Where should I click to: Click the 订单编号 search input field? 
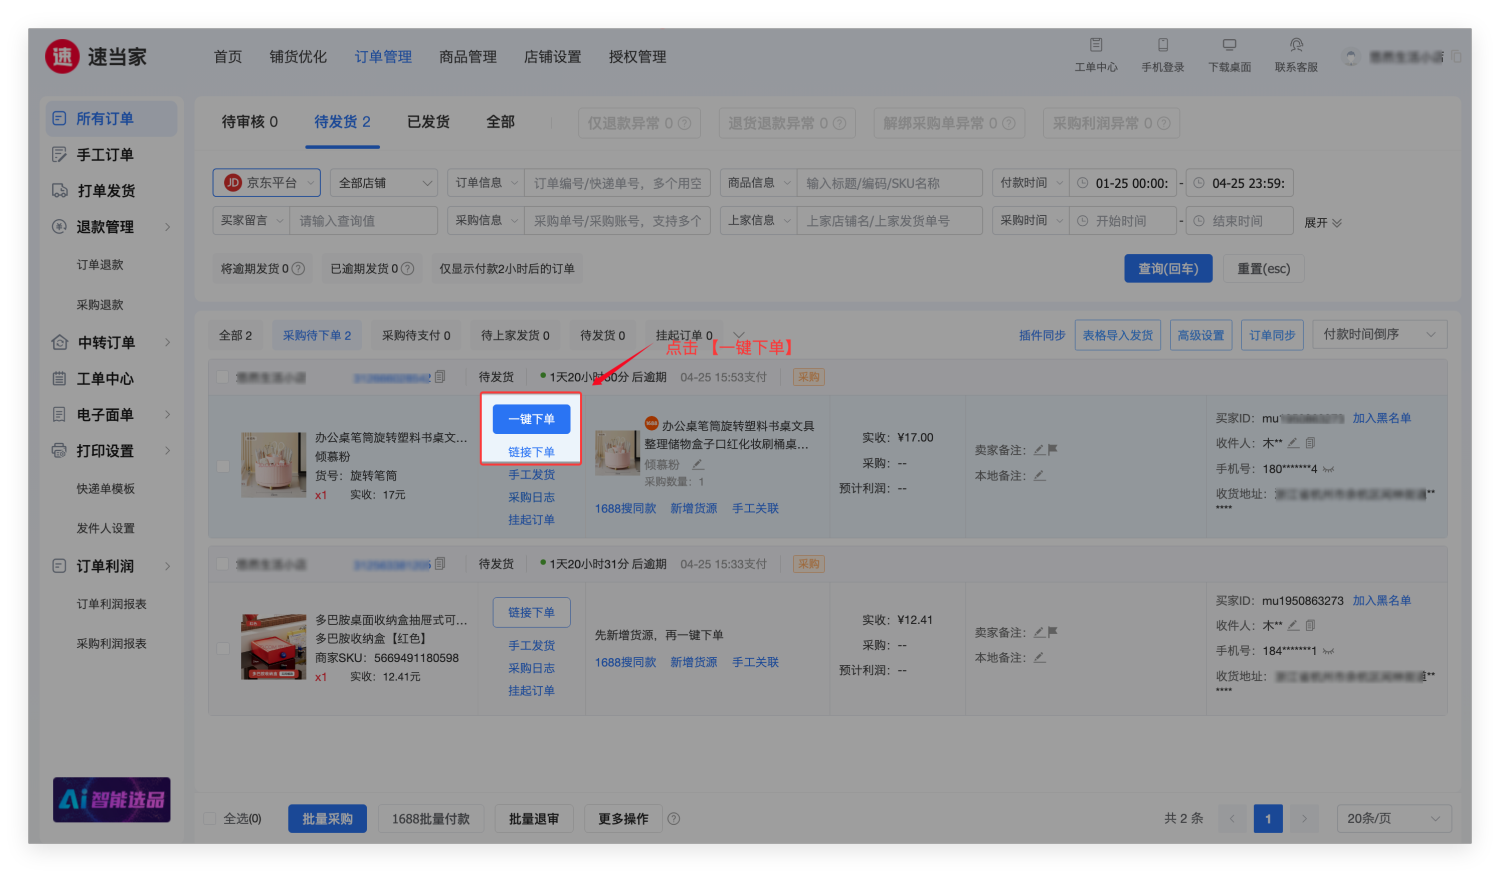point(617,183)
